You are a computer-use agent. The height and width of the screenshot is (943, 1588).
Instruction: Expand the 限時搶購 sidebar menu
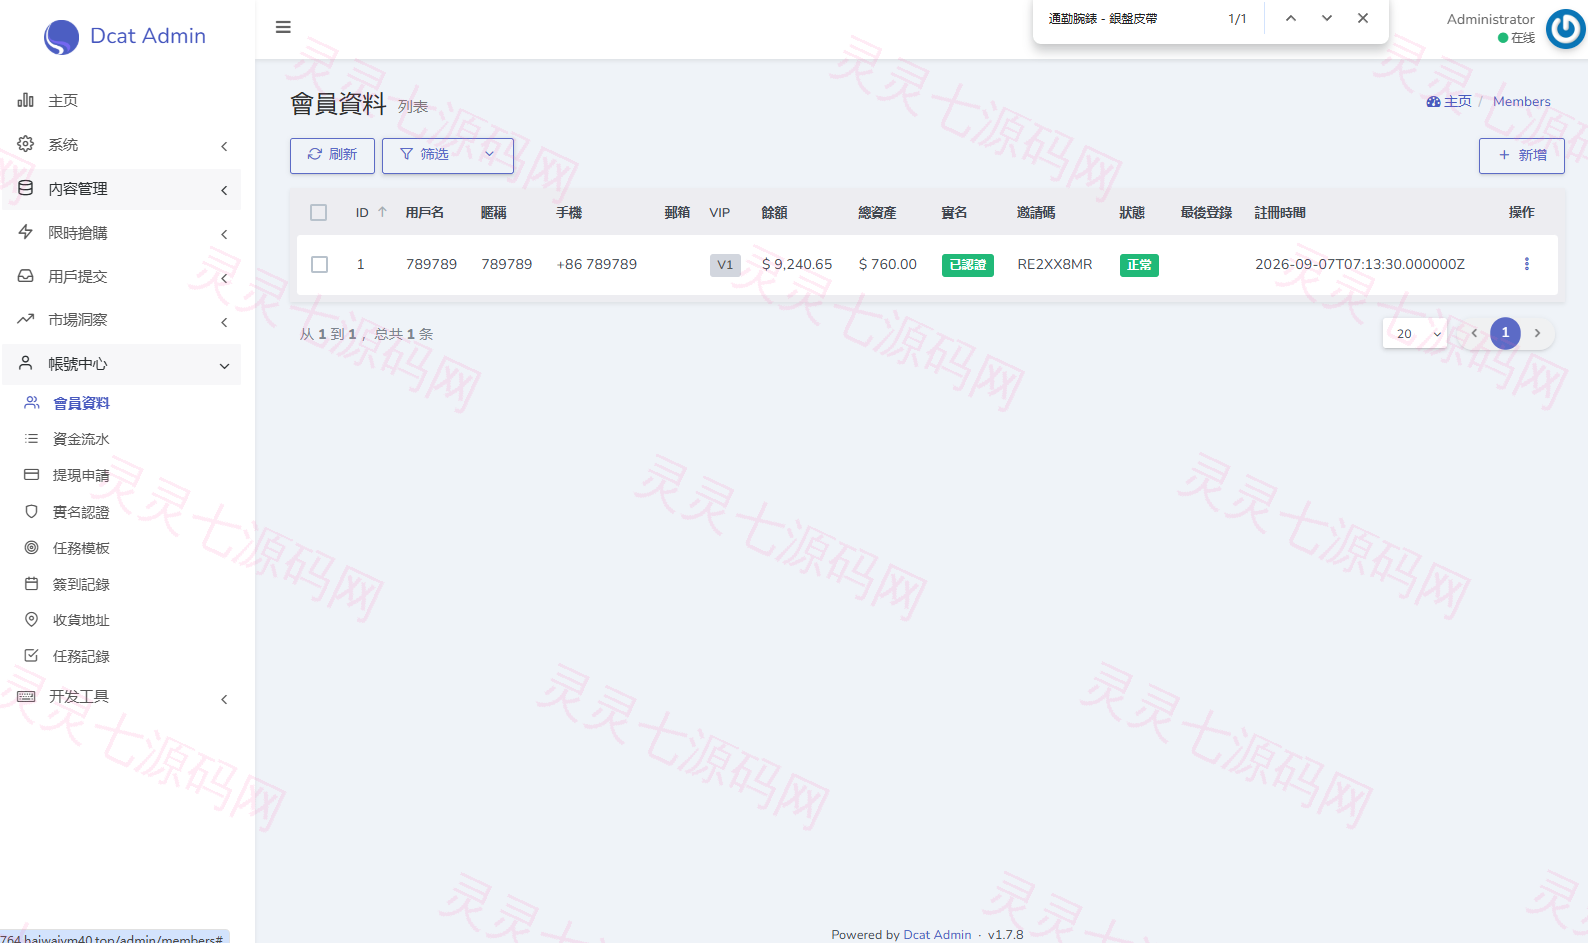tap(122, 233)
